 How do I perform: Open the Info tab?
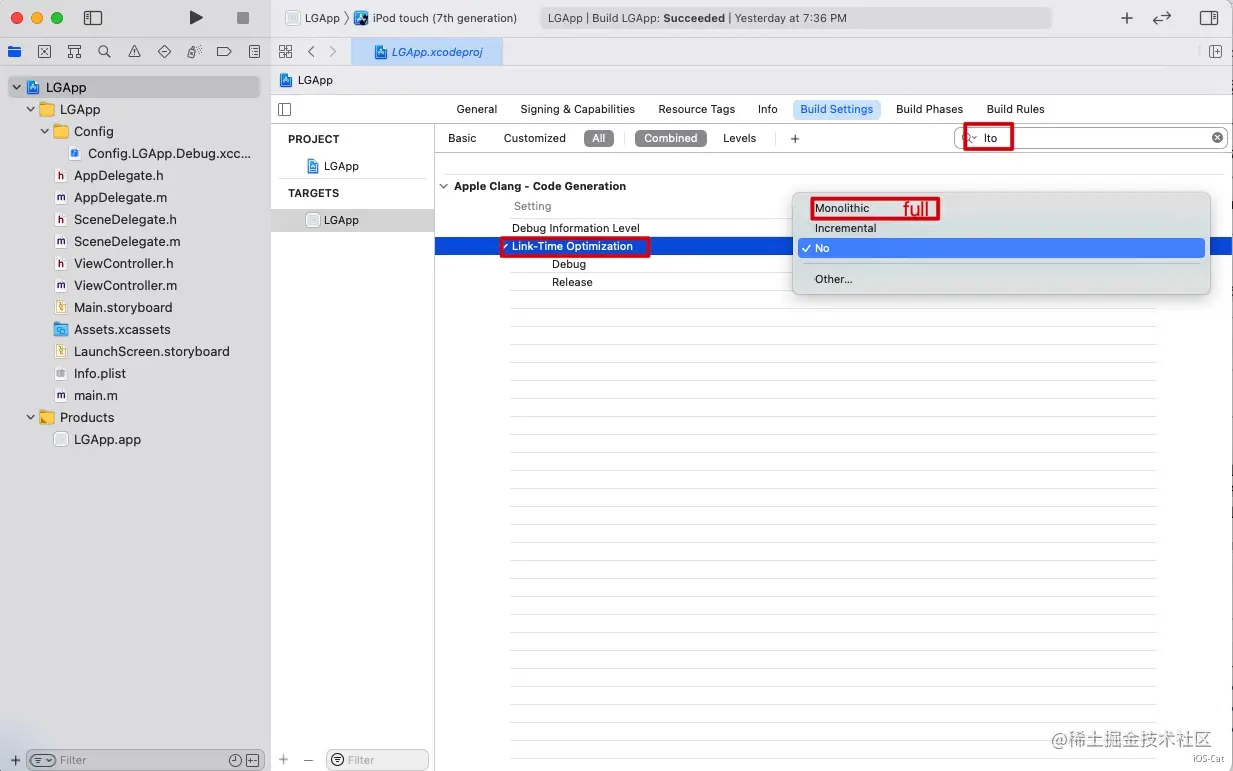click(768, 109)
